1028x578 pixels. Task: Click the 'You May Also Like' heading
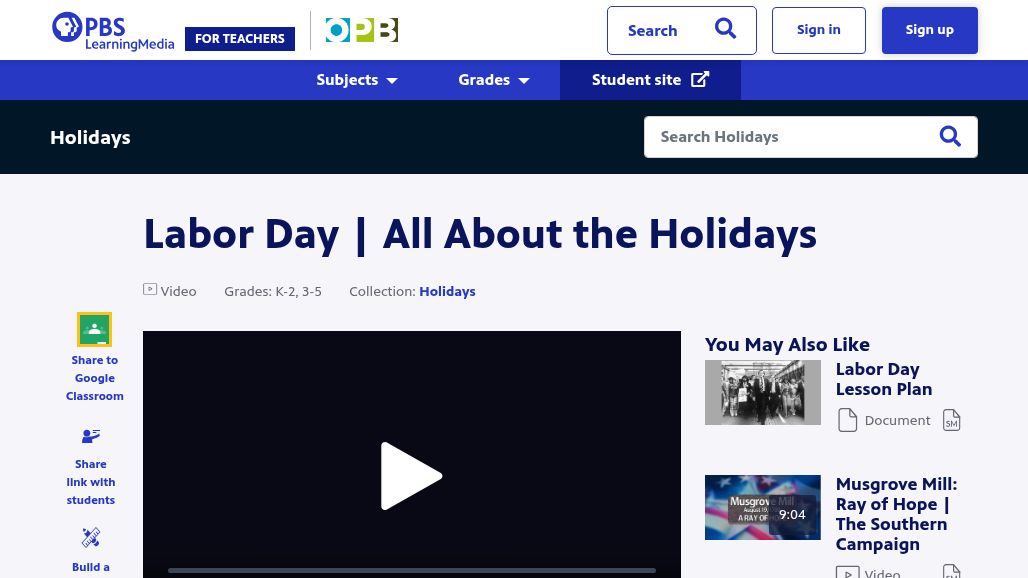click(787, 345)
